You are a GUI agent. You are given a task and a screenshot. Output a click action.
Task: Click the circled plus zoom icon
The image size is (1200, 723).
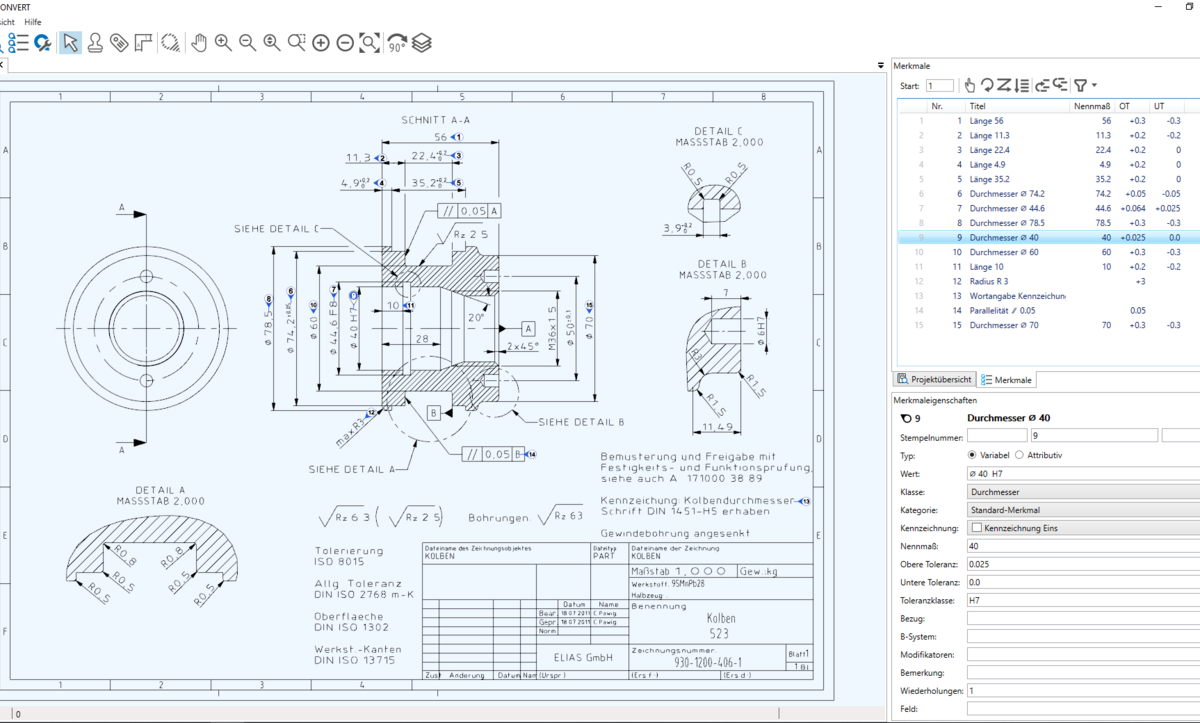(320, 43)
